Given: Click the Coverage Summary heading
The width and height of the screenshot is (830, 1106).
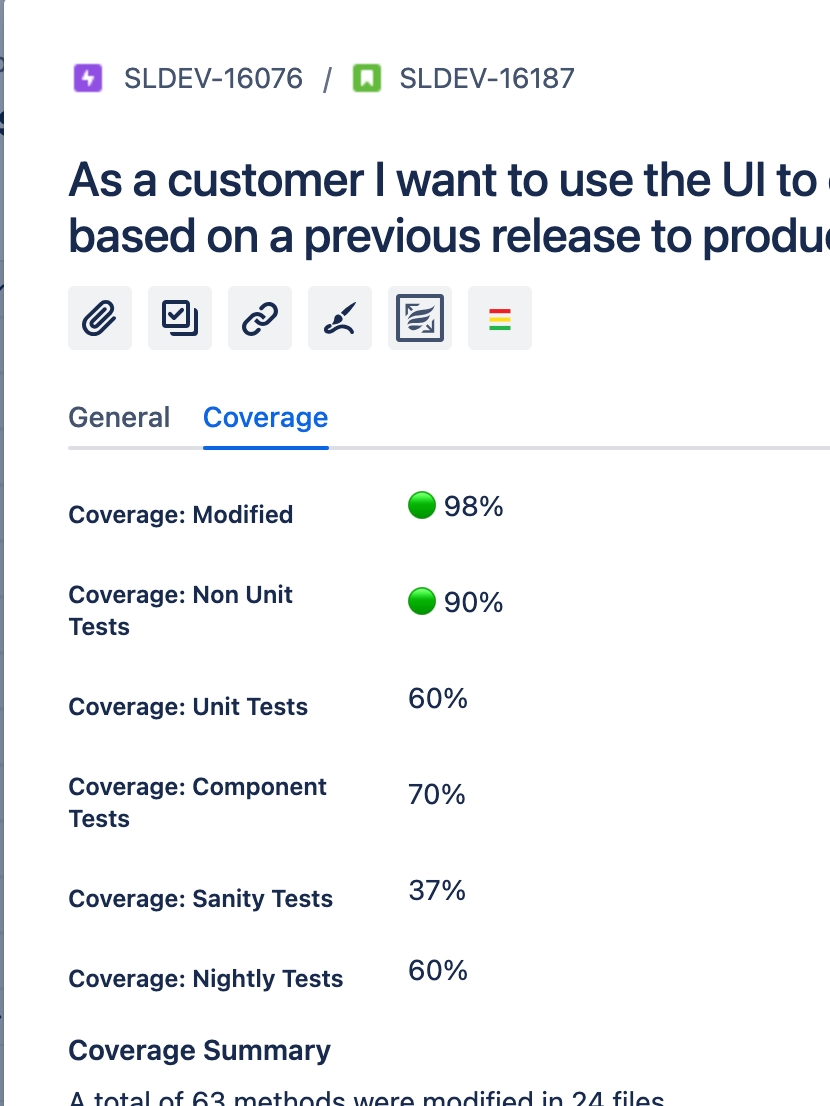Looking at the screenshot, I should pos(199,1051).
